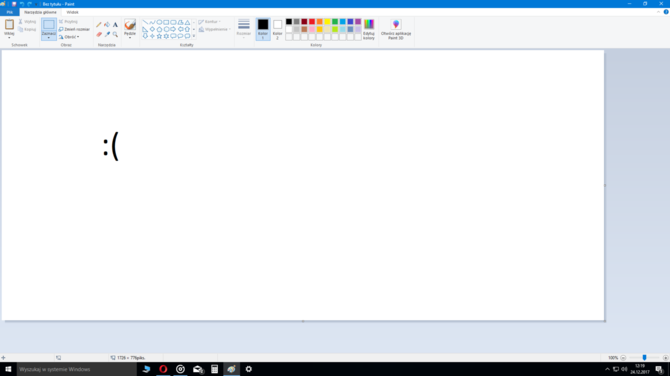Pick the yellow color swatch

[327, 21]
